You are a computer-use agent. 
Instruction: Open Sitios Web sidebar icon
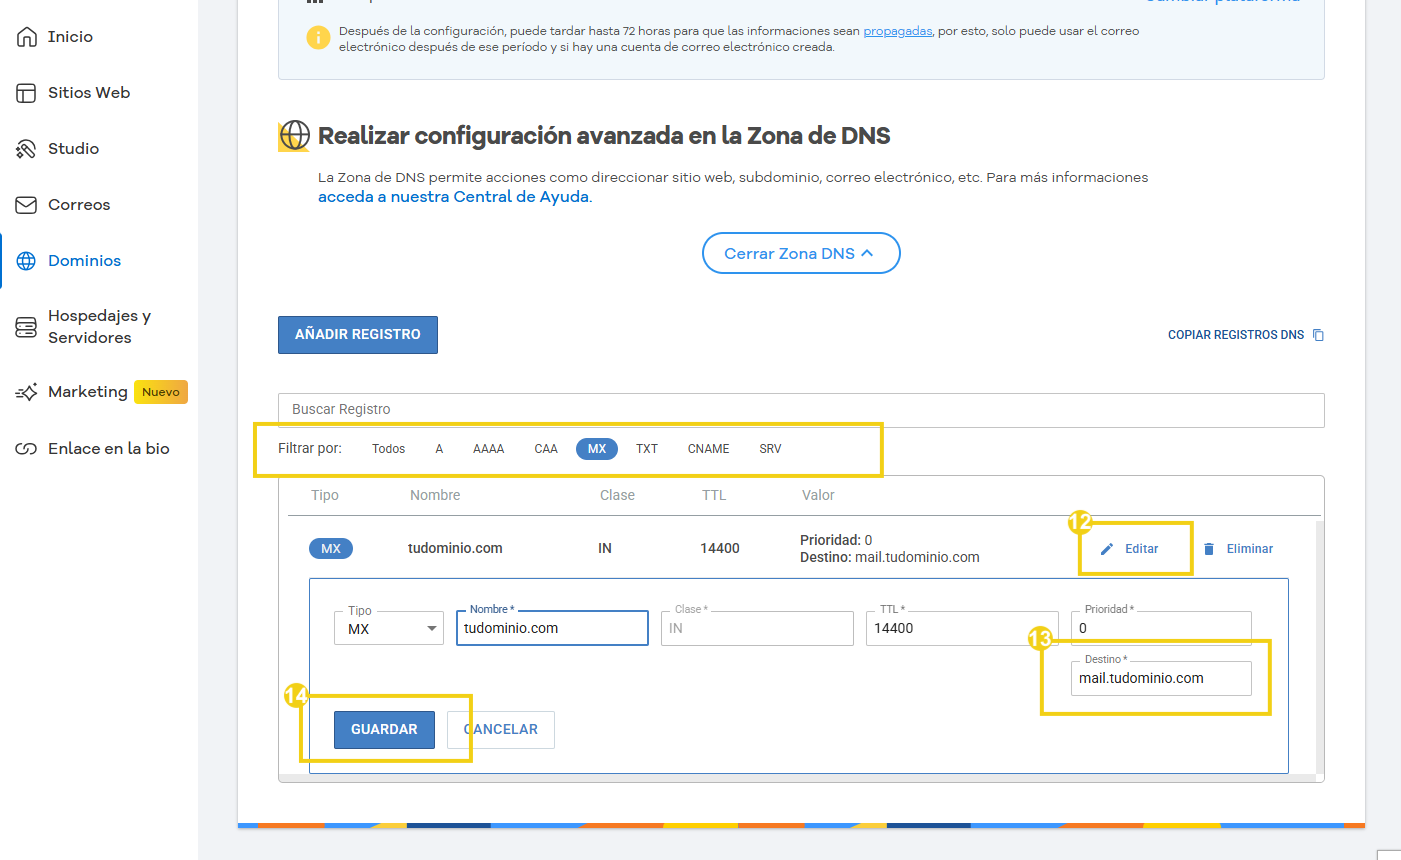(x=27, y=93)
